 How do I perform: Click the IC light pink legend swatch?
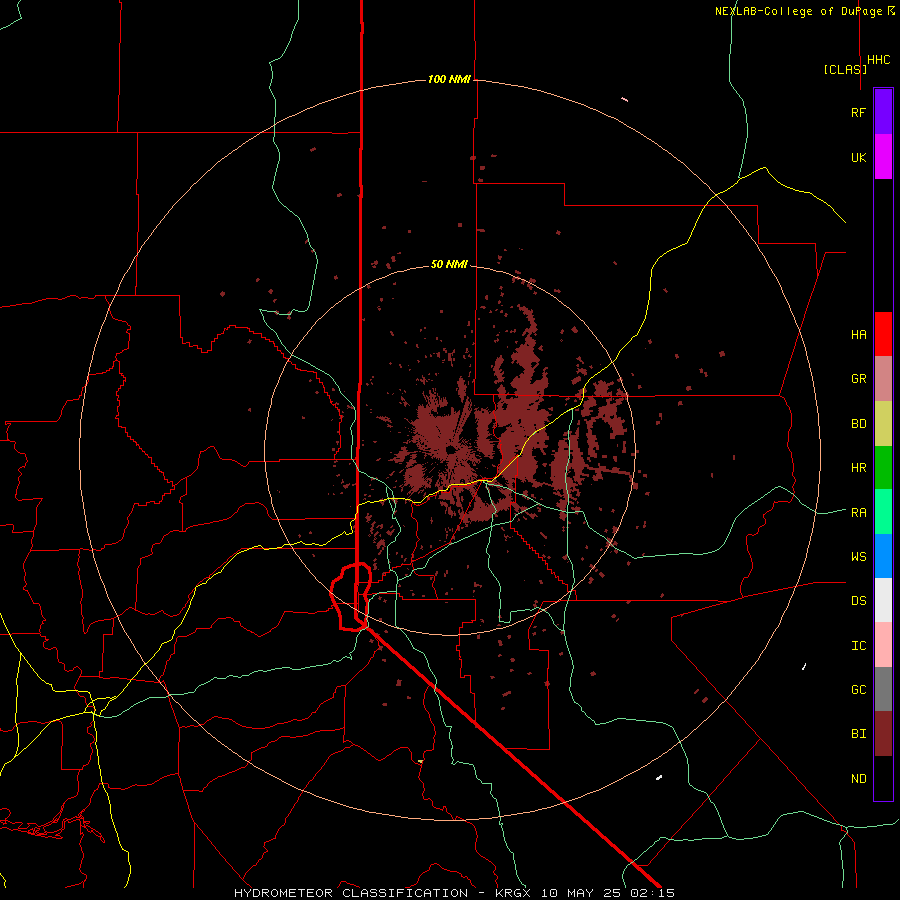(x=883, y=645)
